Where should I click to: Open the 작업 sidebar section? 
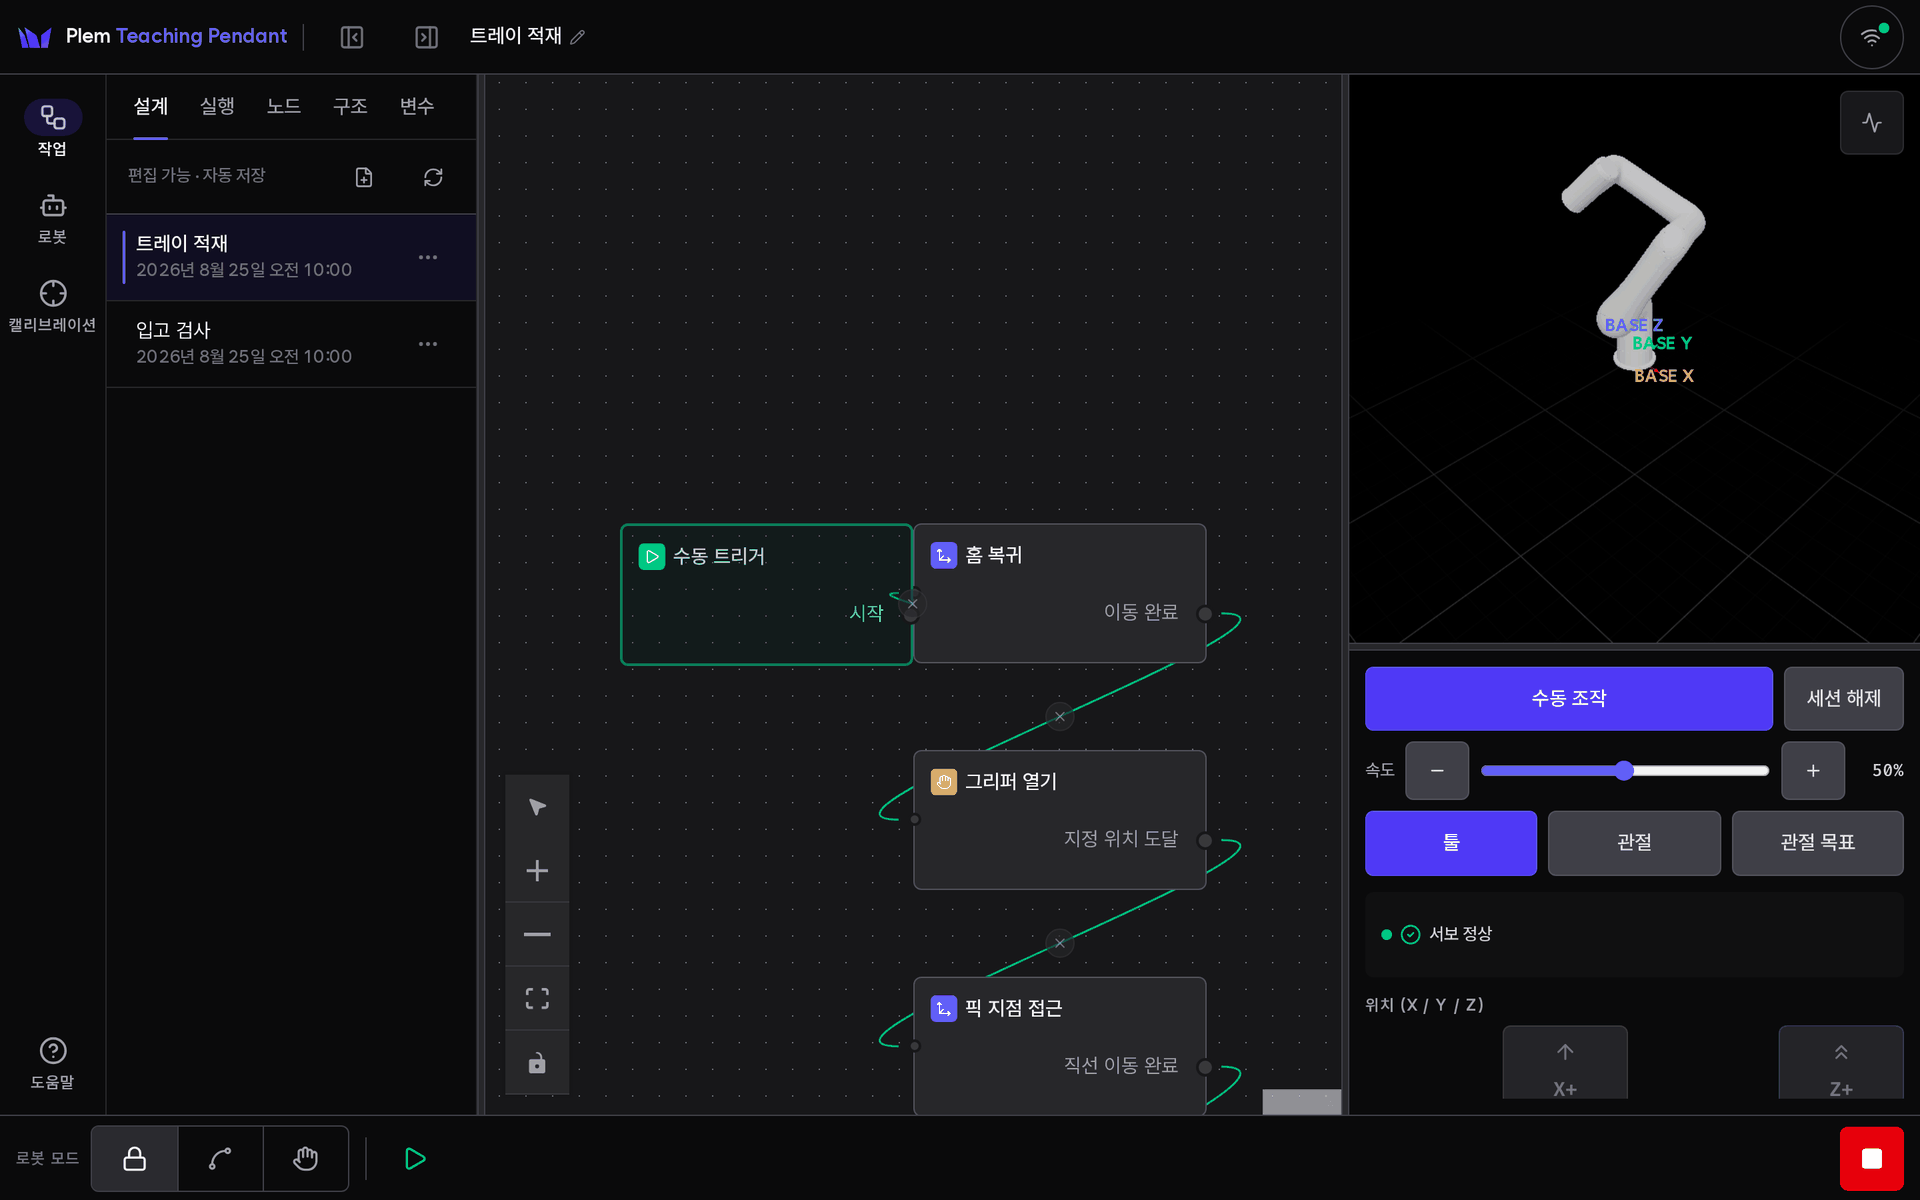point(52,129)
